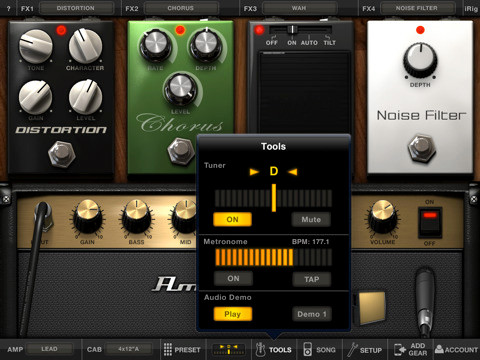Adjust the Metronome BPM bar slider
Screen dimensions: 480x360
coord(273,257)
